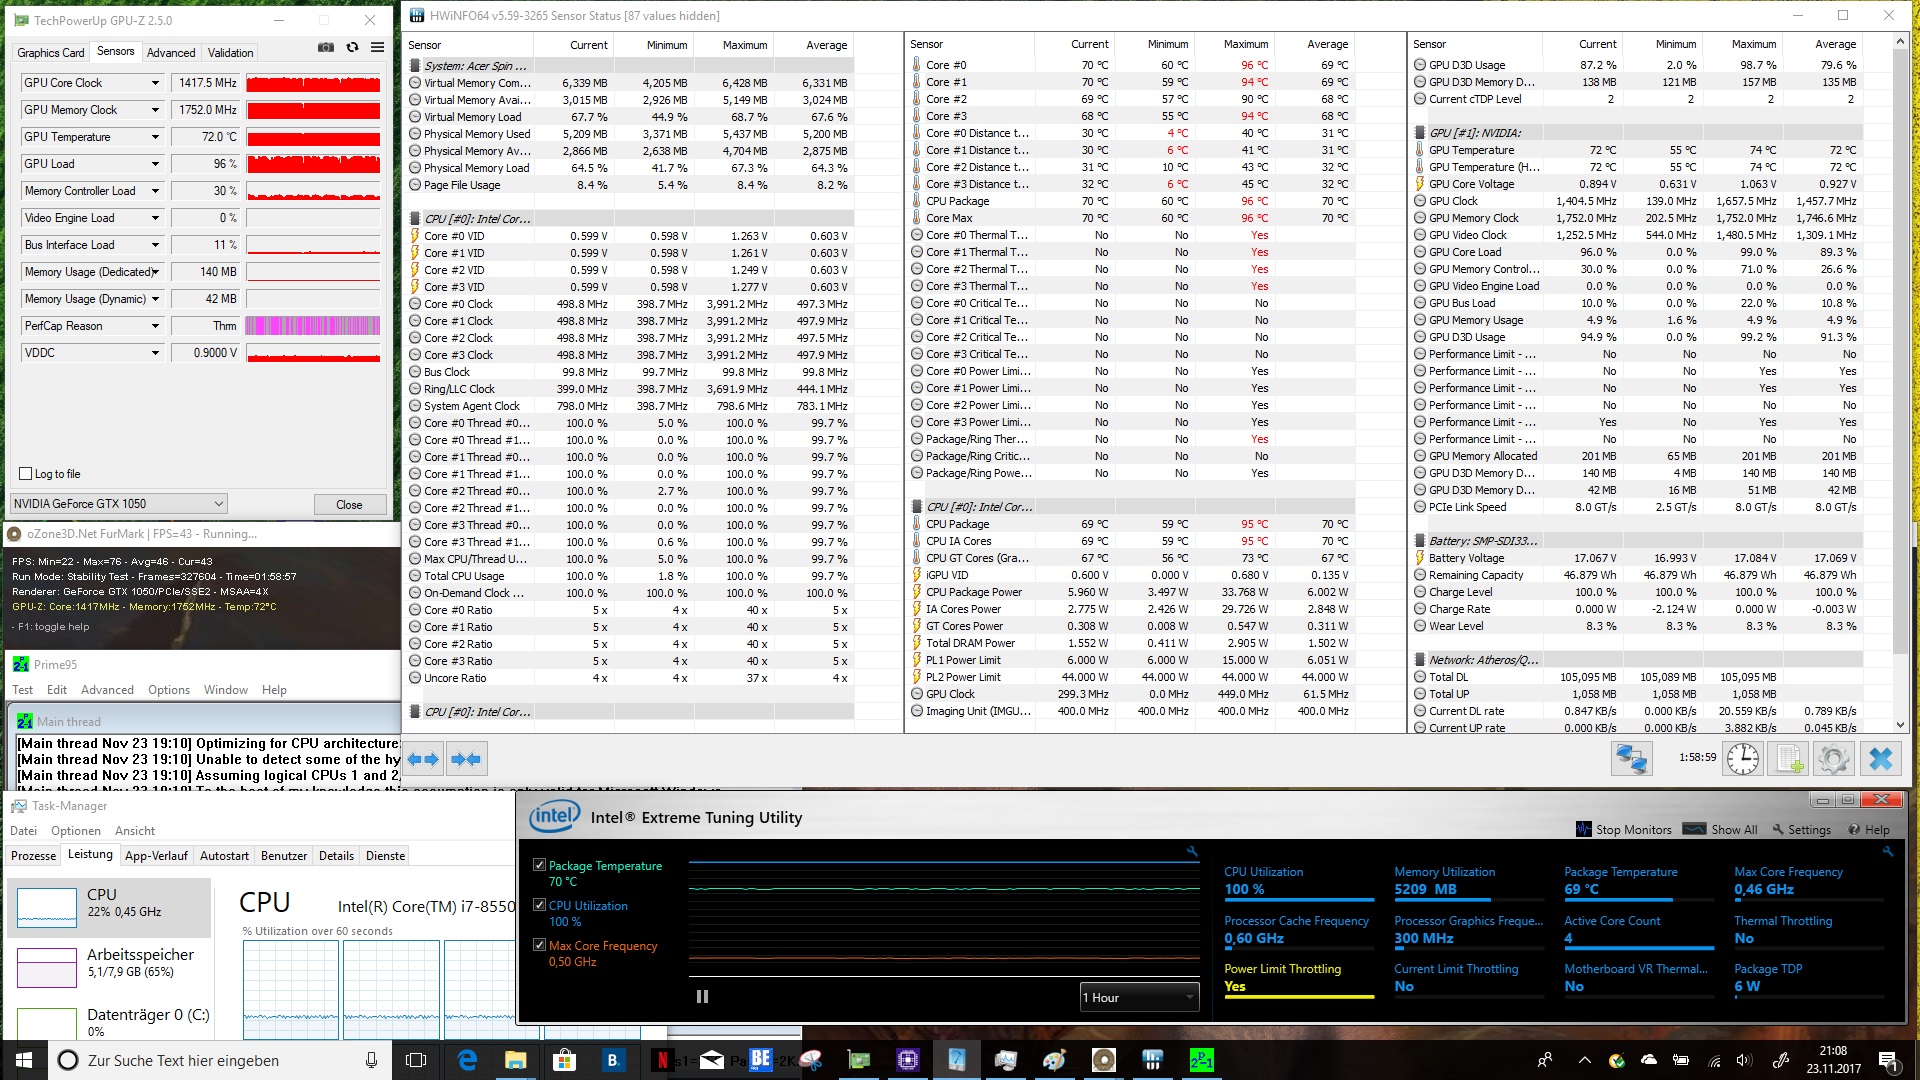Open GPU-Z hamburger menu icon

point(377,47)
